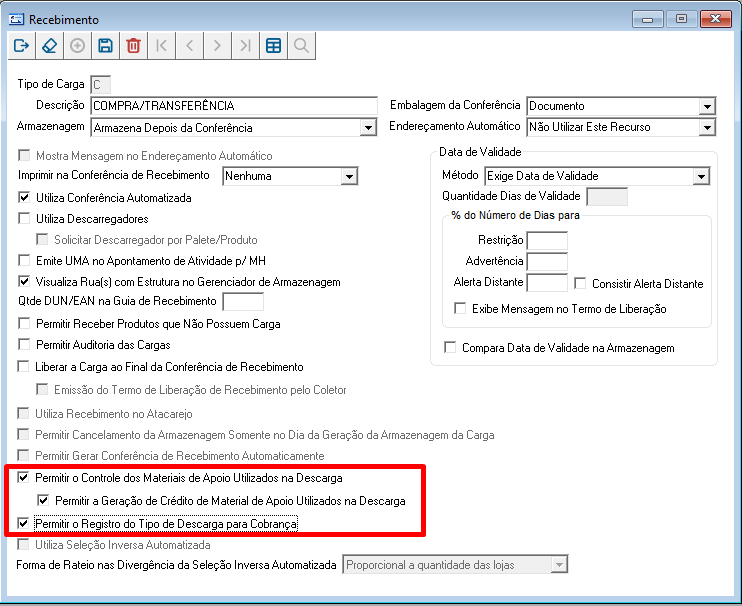Click the Alerta Distante percentage field
The image size is (742, 606).
[x=547, y=282]
